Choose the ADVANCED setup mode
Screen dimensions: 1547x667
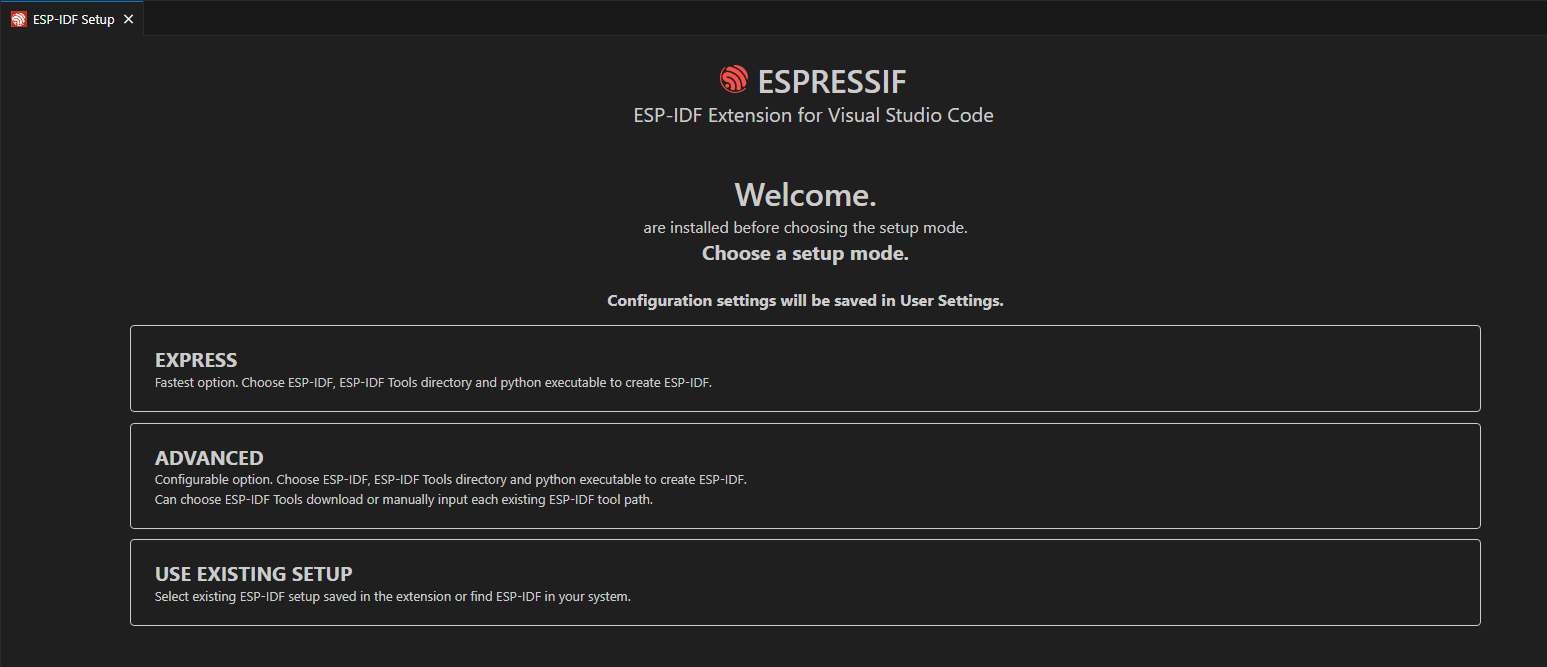point(805,476)
